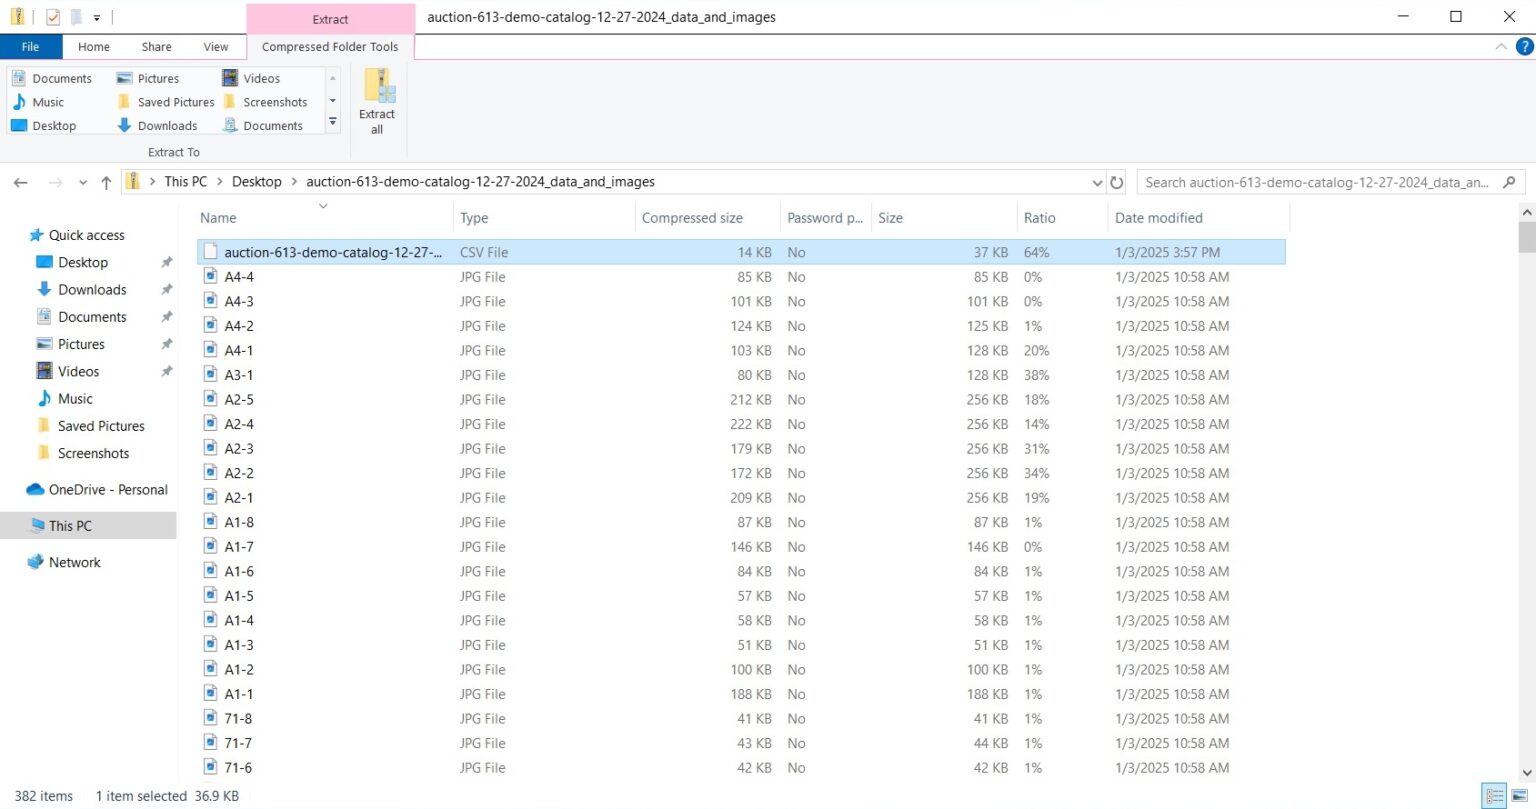The image size is (1536, 809).
Task: Select Network in navigation pane
Action: coord(74,562)
